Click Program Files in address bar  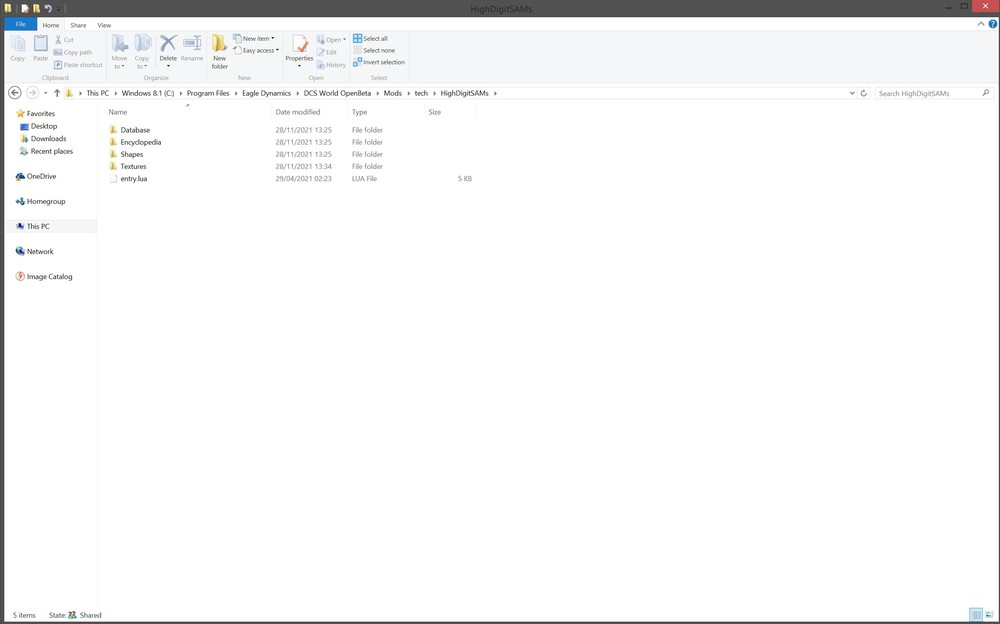pyautogui.click(x=208, y=93)
